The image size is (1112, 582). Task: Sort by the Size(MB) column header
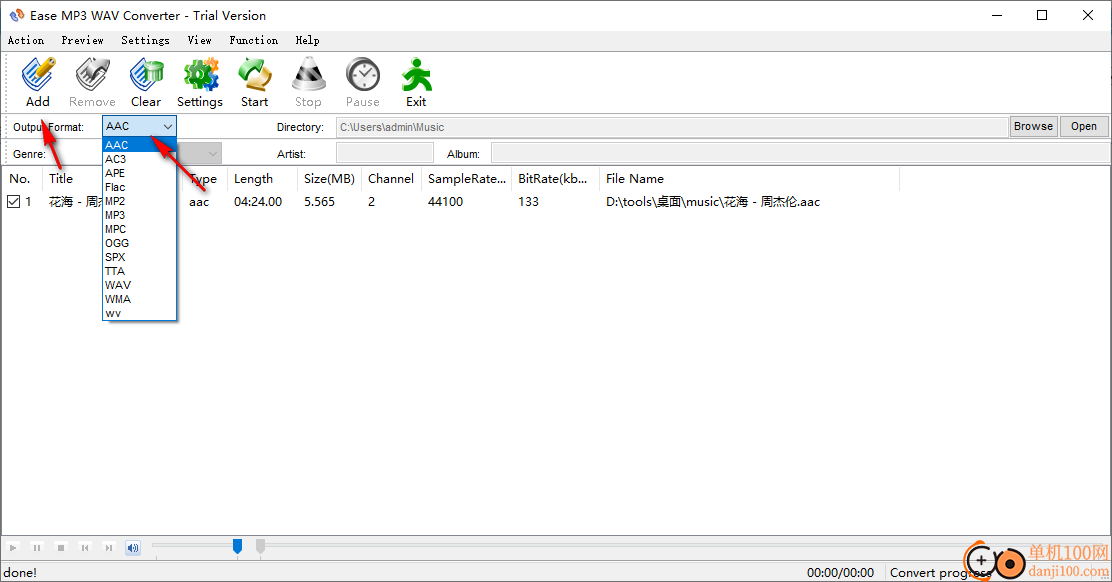coord(329,179)
